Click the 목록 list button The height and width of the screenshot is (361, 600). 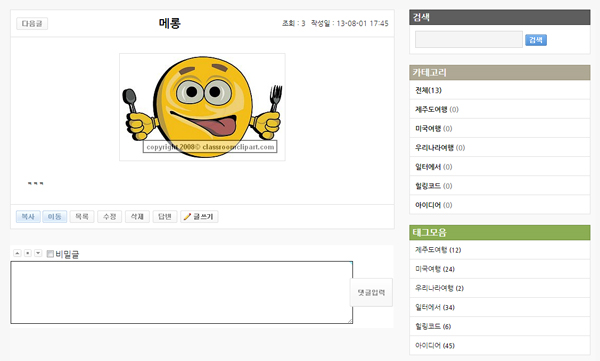(x=82, y=216)
